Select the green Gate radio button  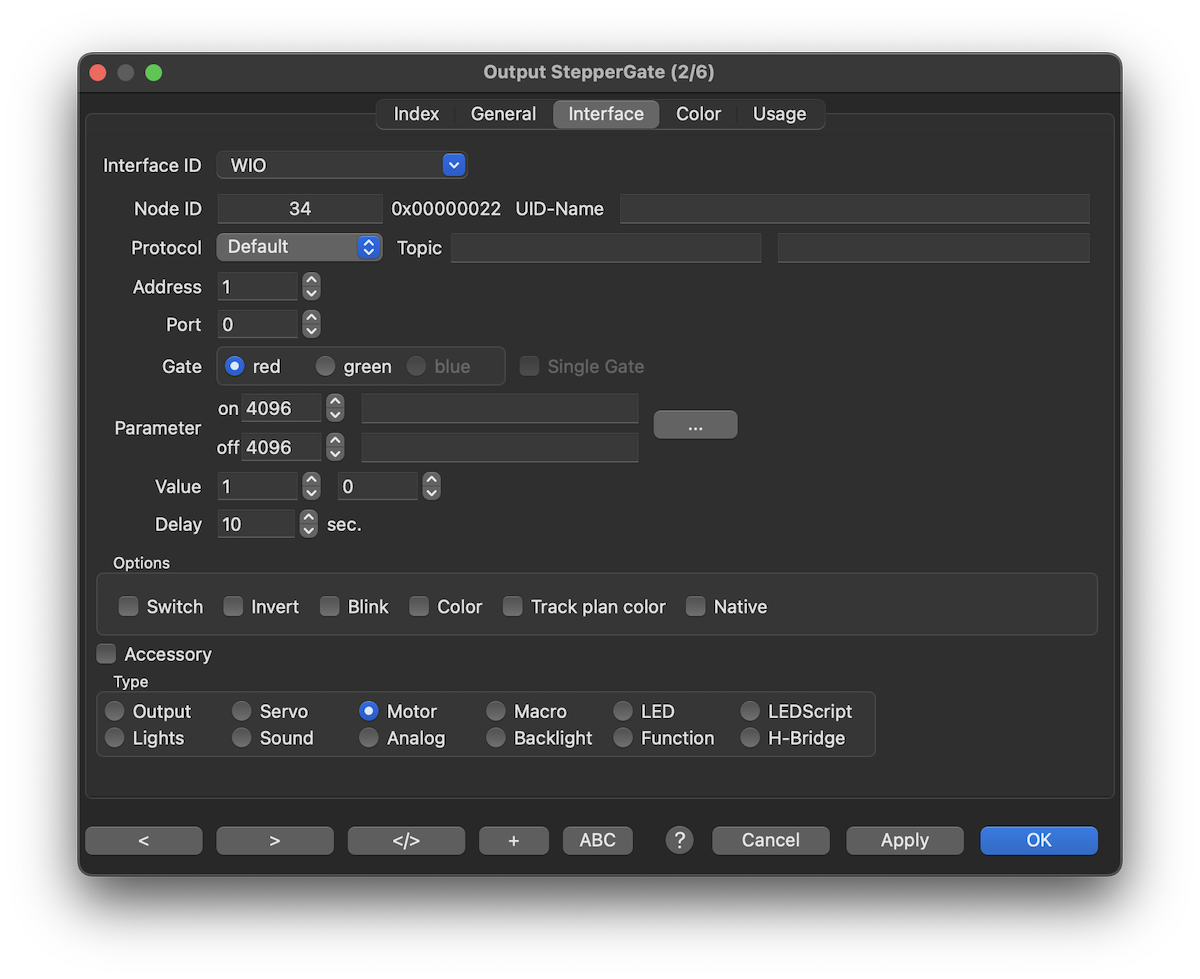tap(326, 367)
